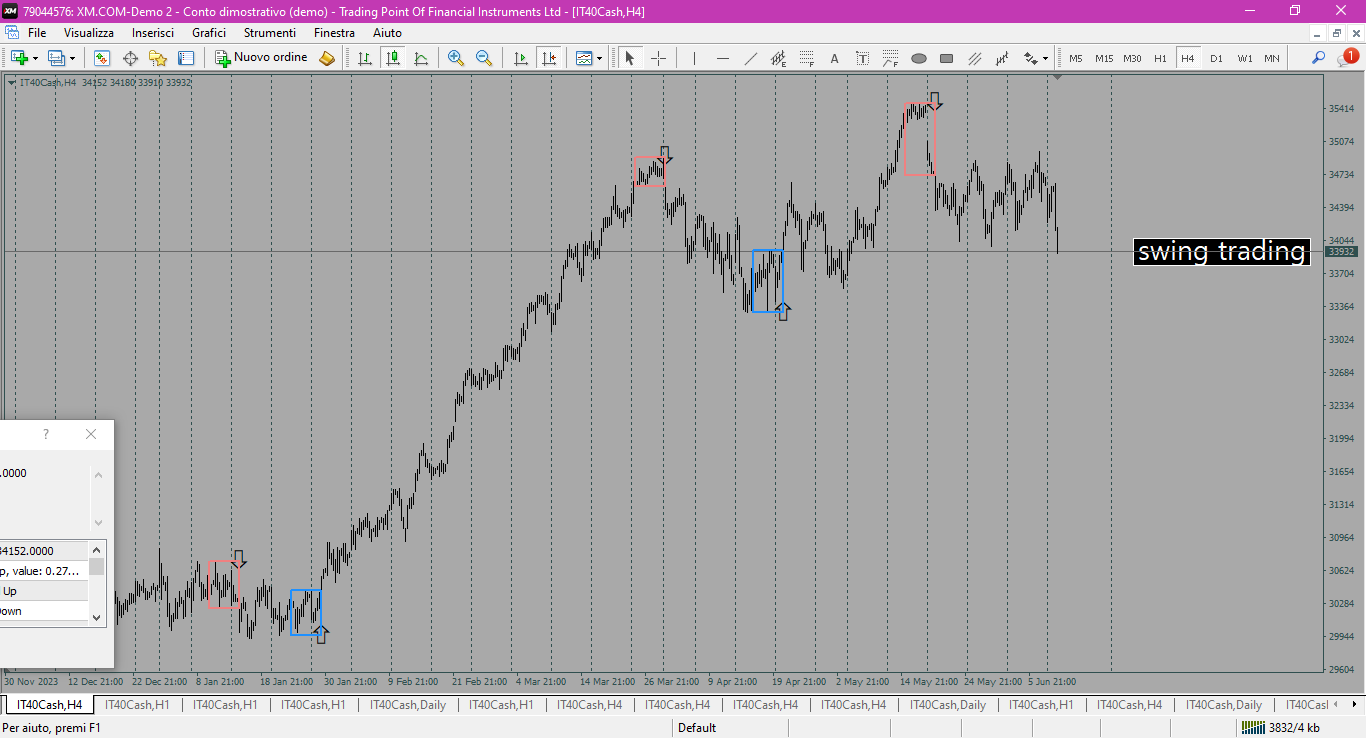Toggle Chart Shift button
1366x738 pixels.
click(548, 58)
